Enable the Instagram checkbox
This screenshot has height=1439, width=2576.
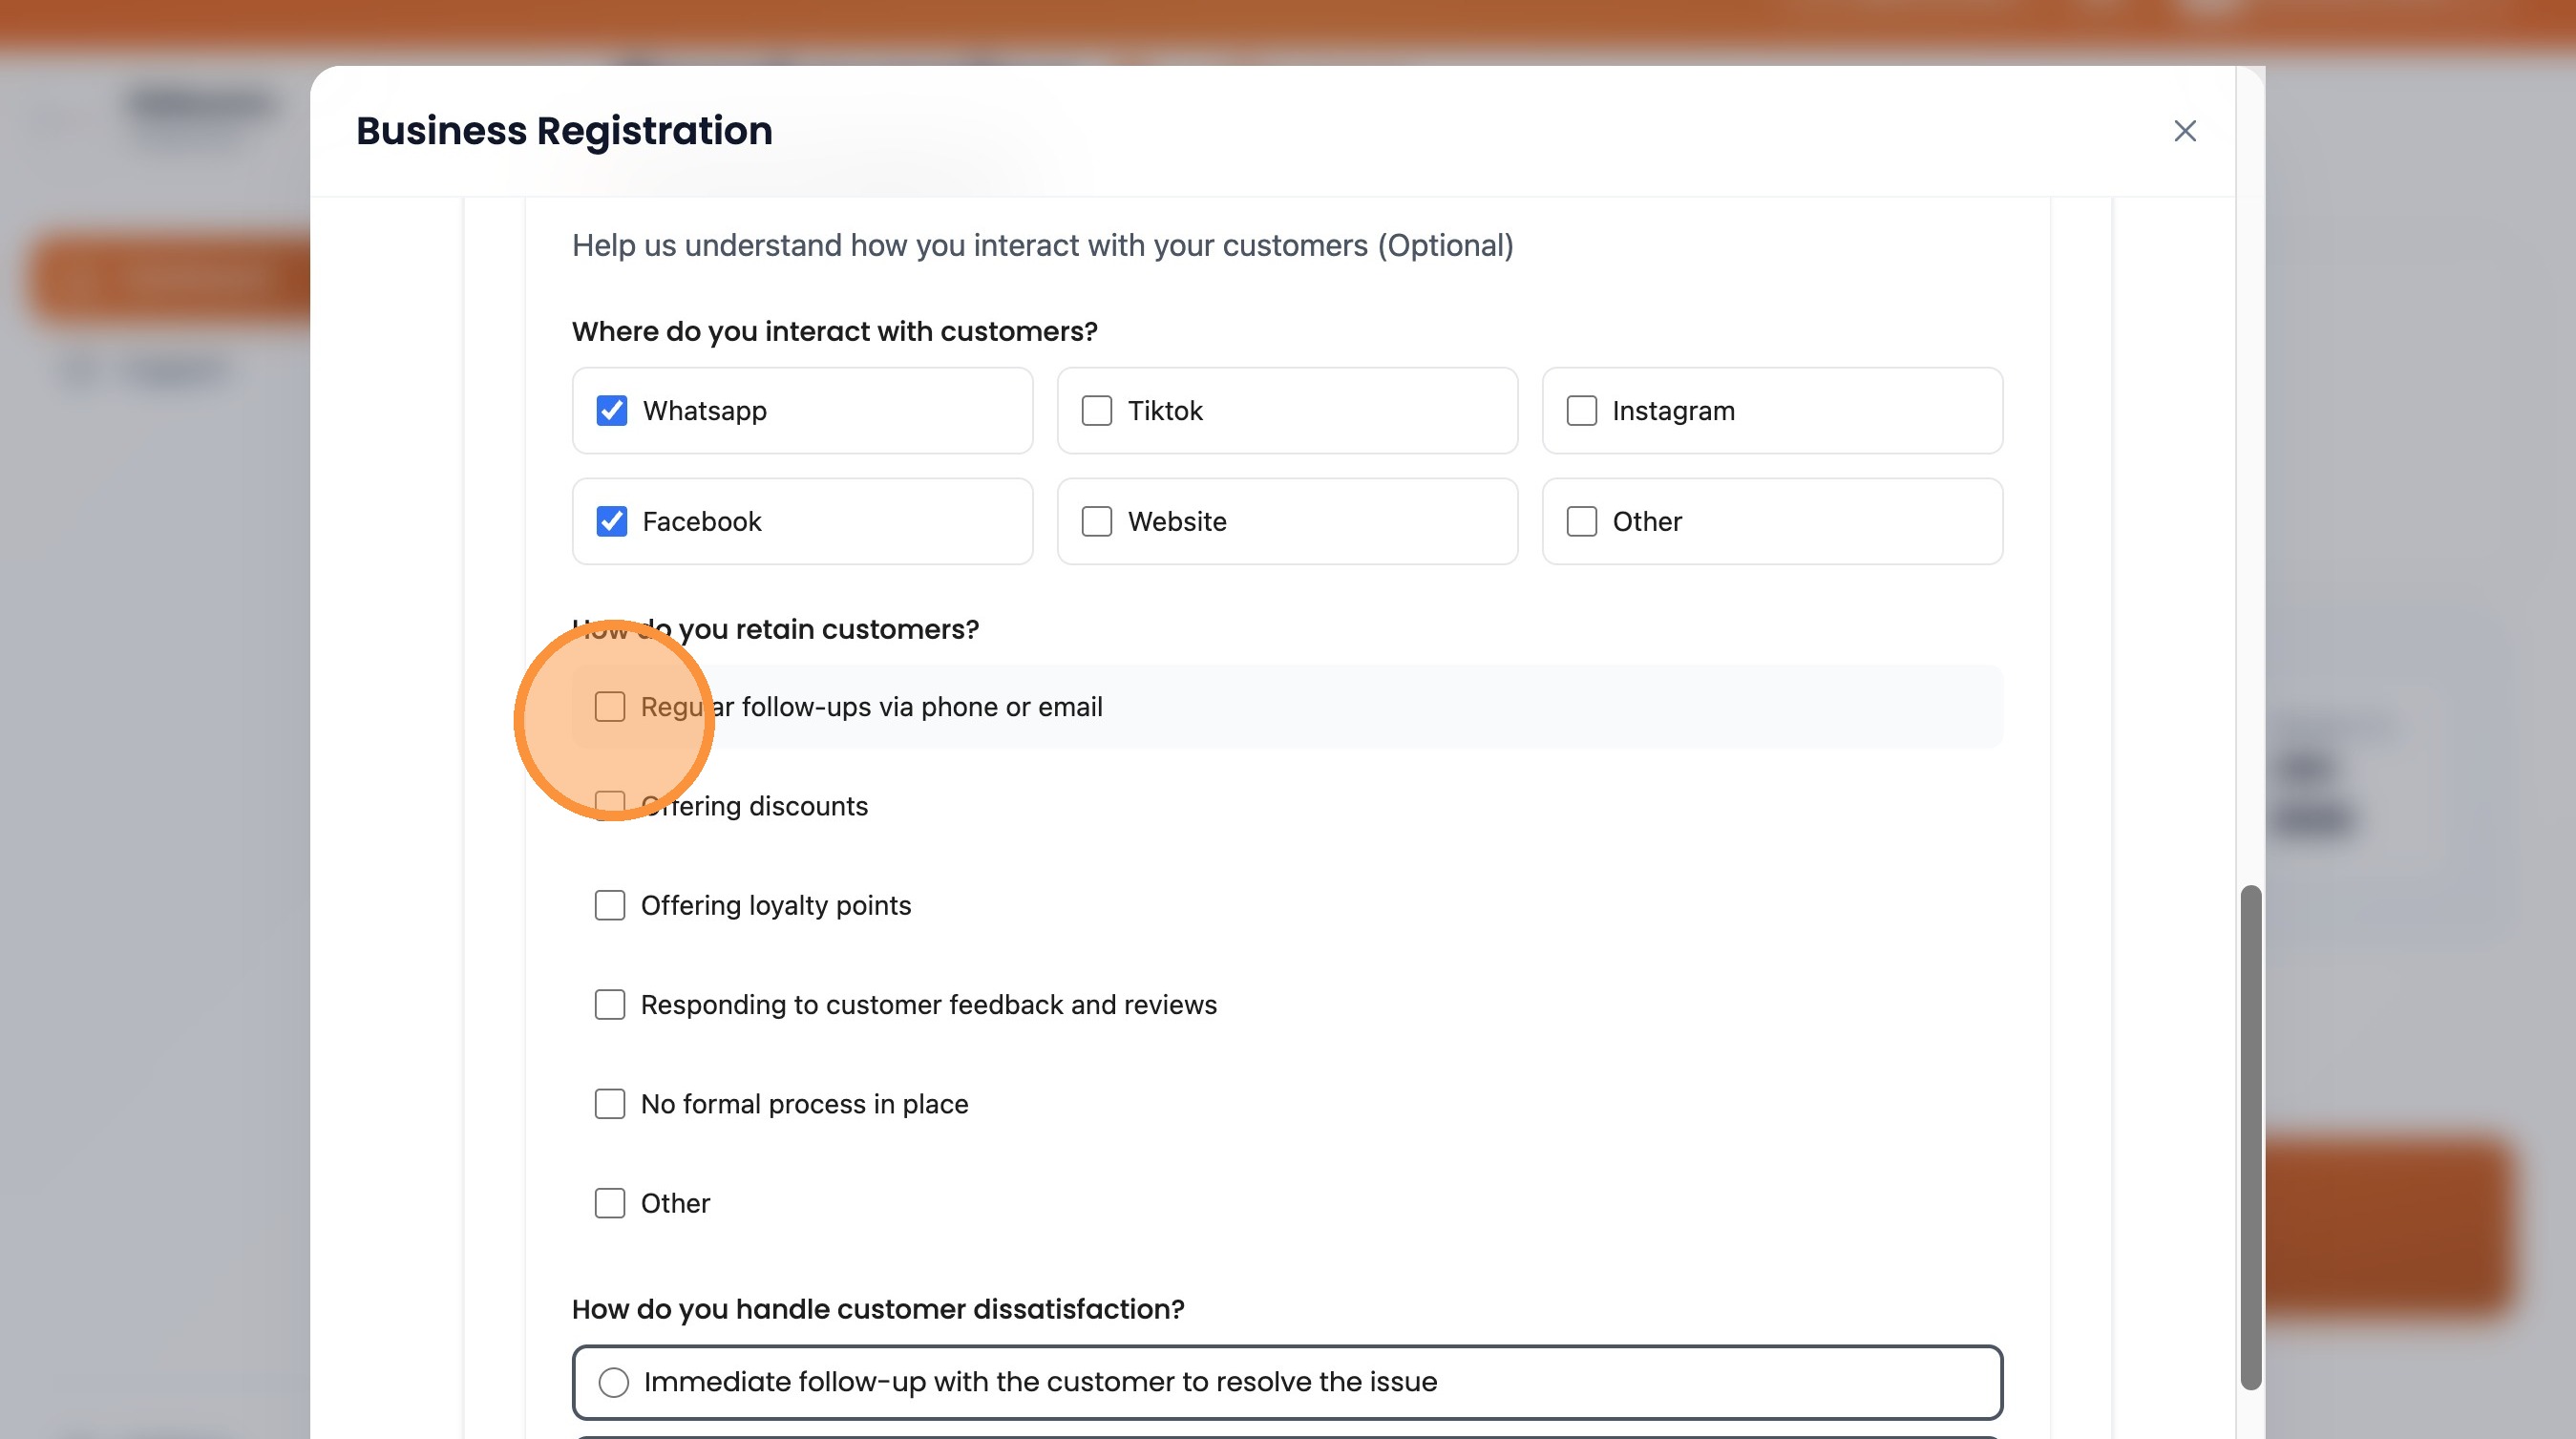1581,411
